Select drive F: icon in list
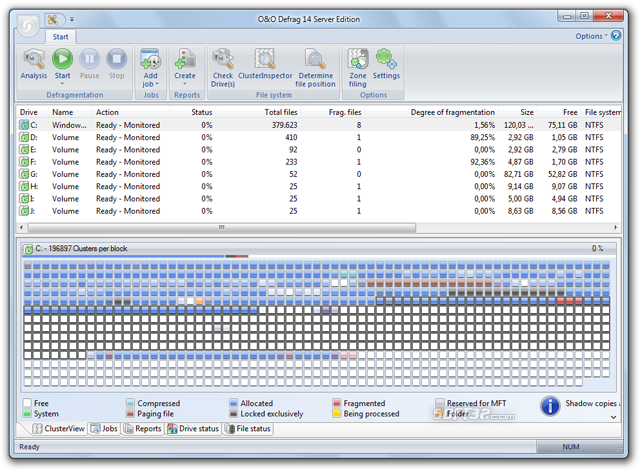The height and width of the screenshot is (470, 640). click(x=24, y=162)
